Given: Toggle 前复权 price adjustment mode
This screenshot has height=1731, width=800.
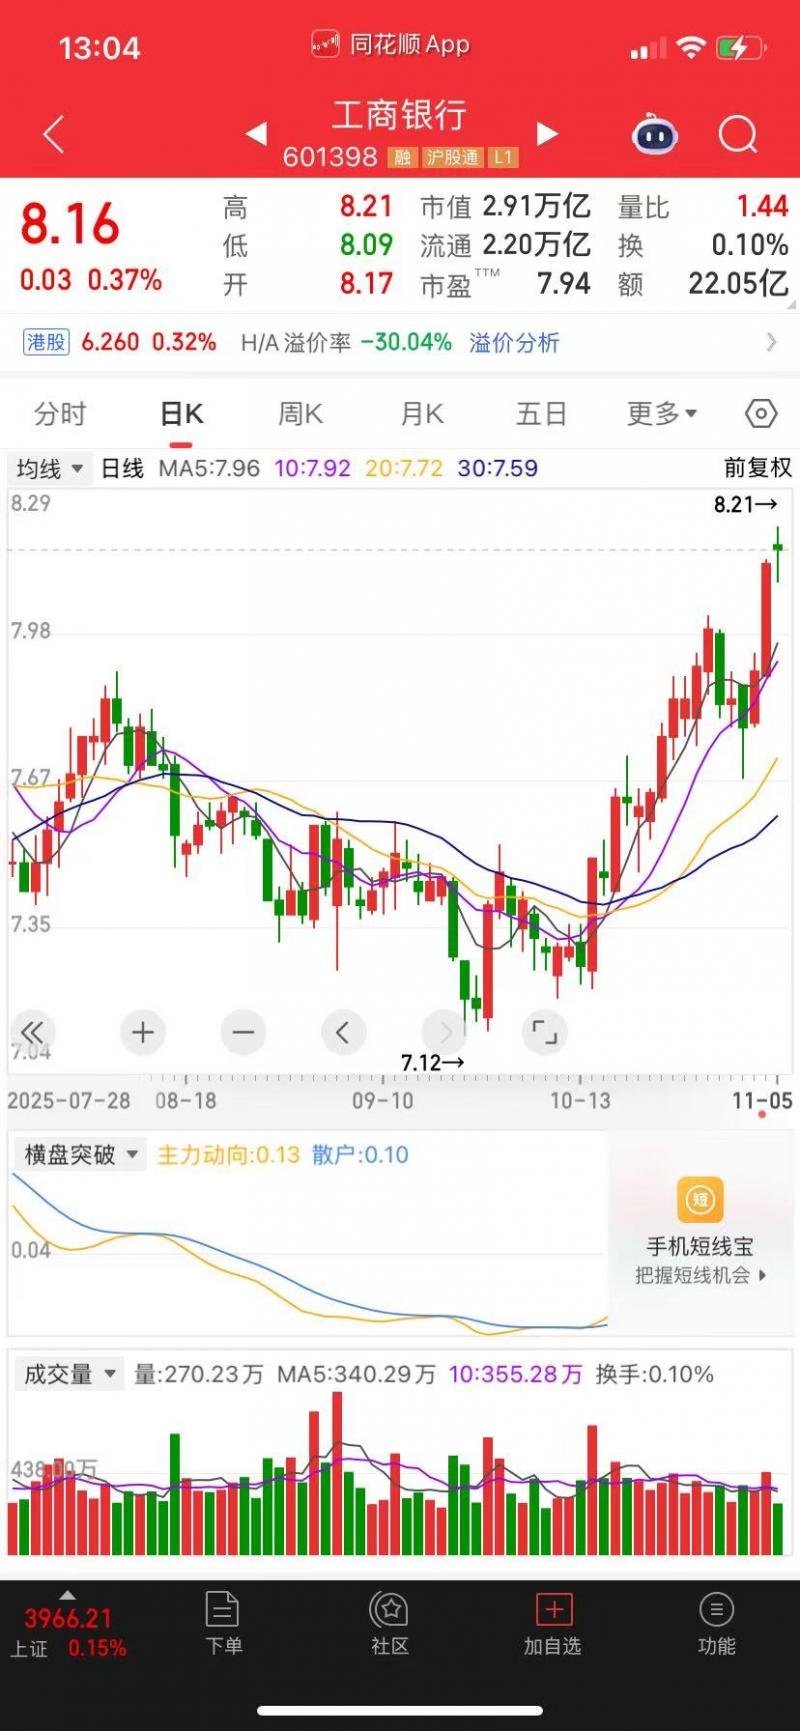Looking at the screenshot, I should tap(757, 468).
